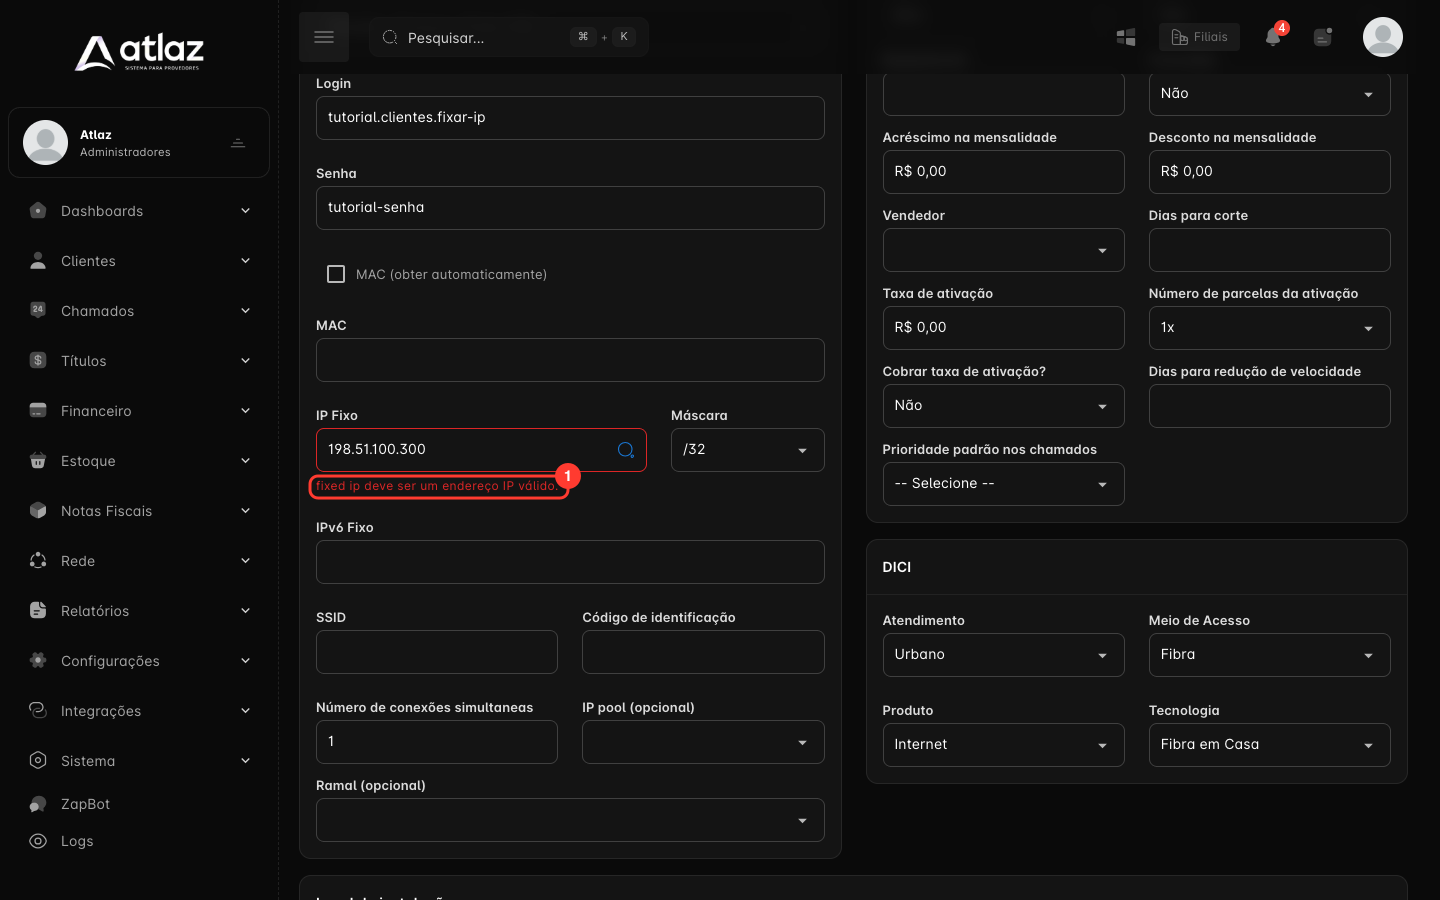This screenshot has width=1440, height=900.
Task: Click the Dias para corte field
Action: click(1269, 250)
